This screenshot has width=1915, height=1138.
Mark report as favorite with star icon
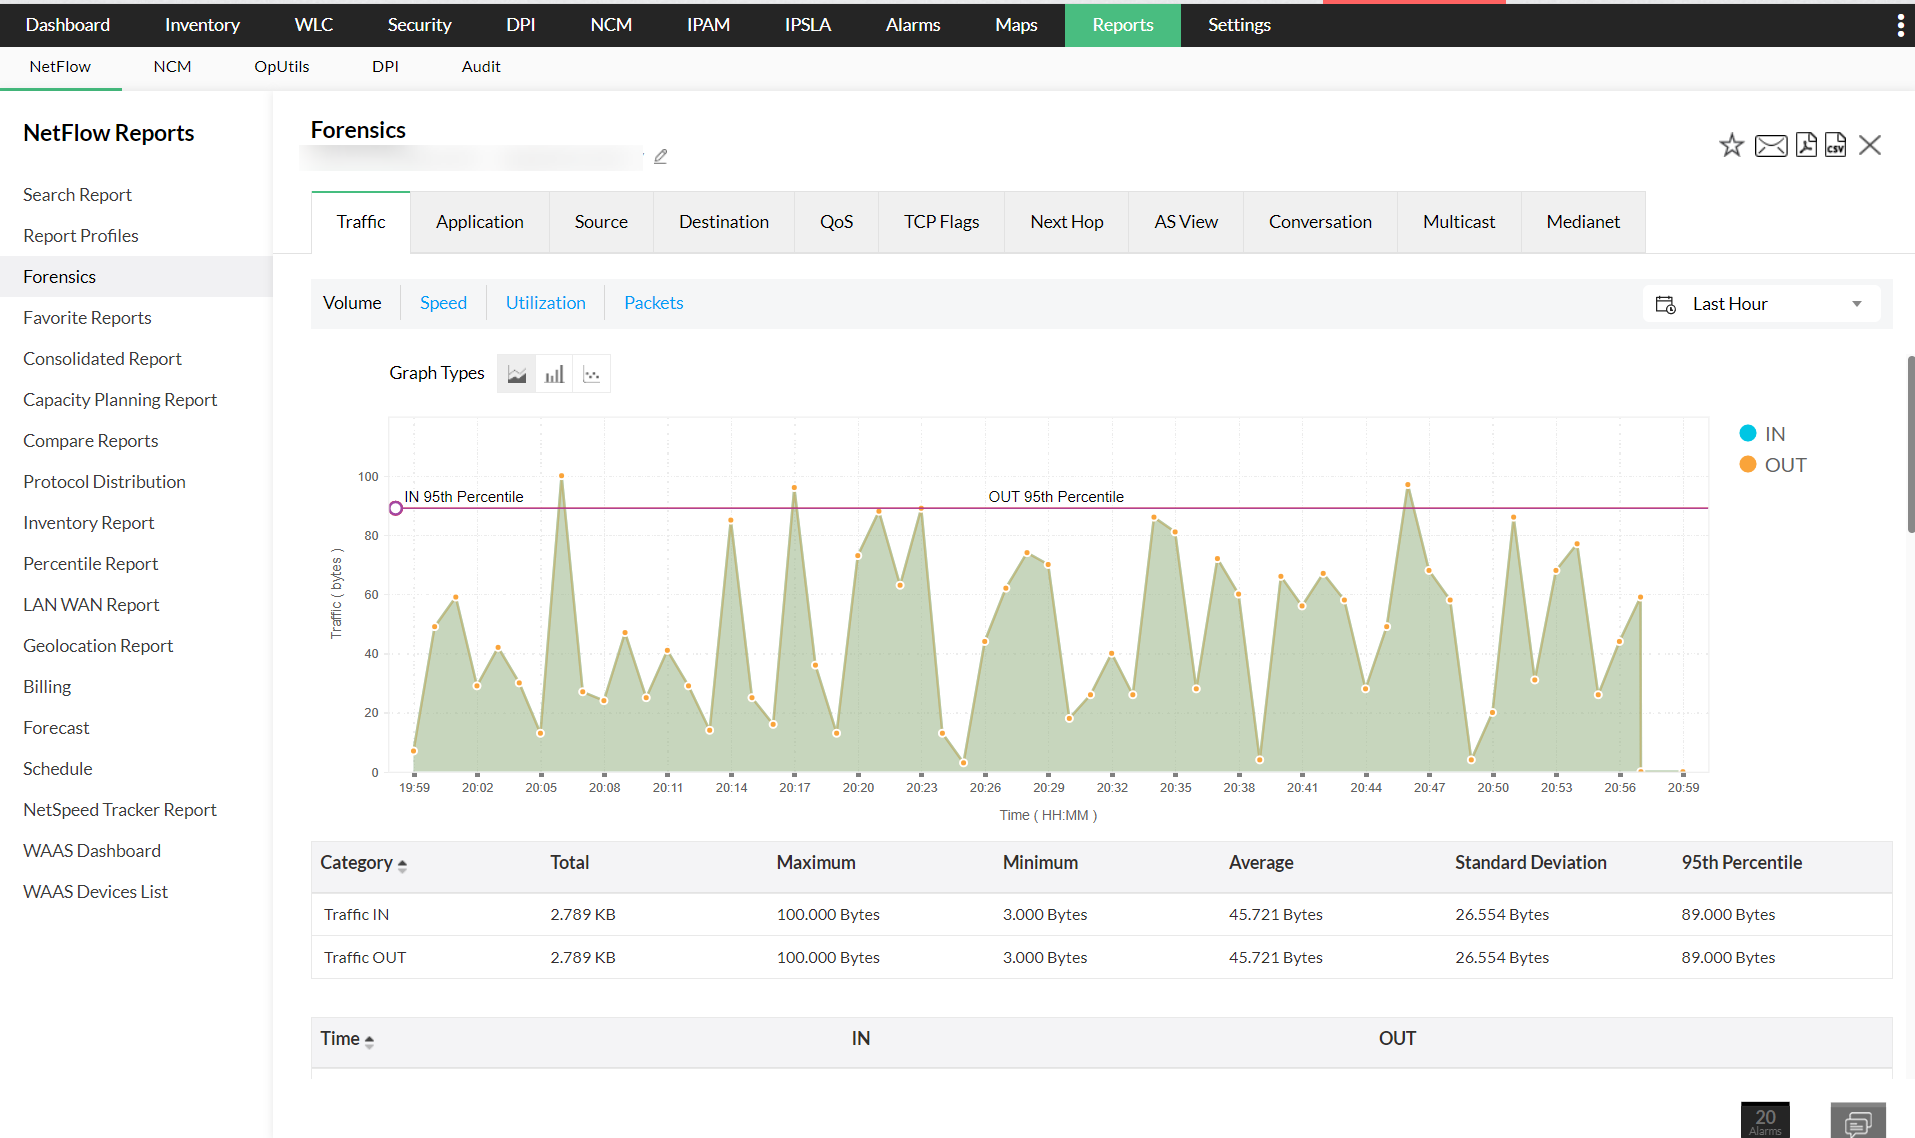coord(1731,146)
